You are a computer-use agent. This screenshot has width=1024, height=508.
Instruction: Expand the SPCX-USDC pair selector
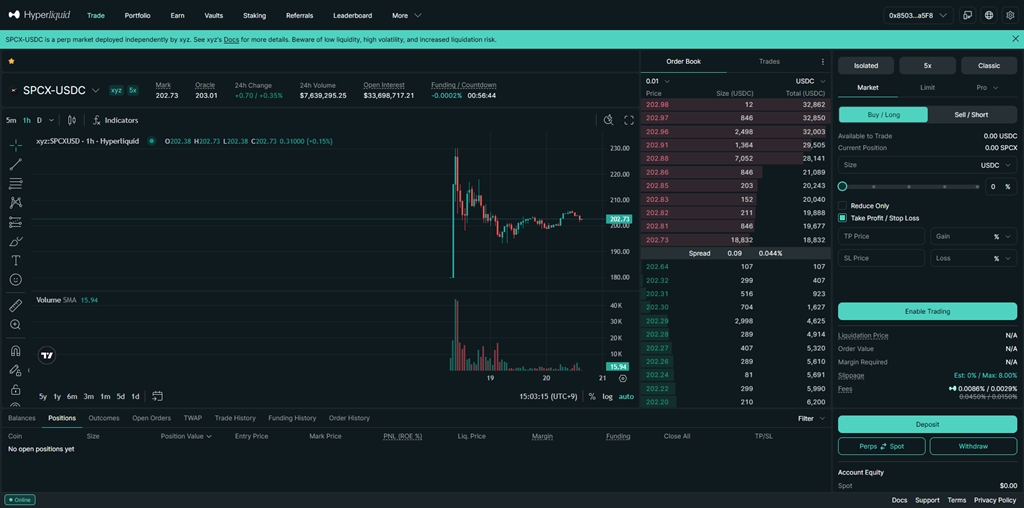pyautogui.click(x=95, y=90)
